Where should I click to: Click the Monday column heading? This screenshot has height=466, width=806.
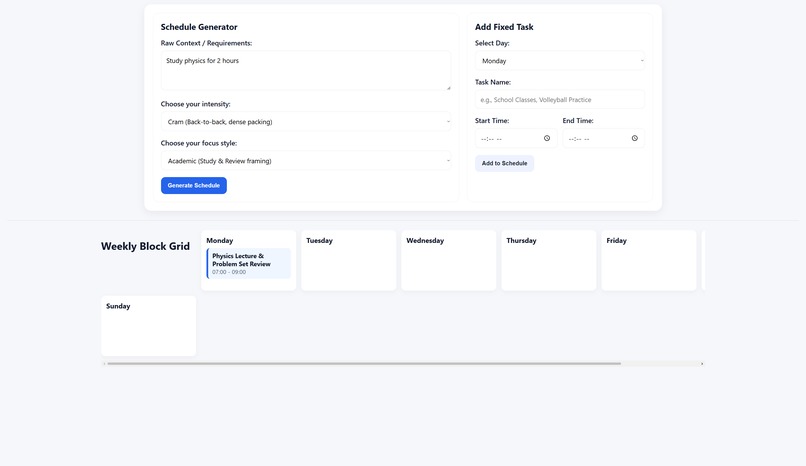click(219, 240)
